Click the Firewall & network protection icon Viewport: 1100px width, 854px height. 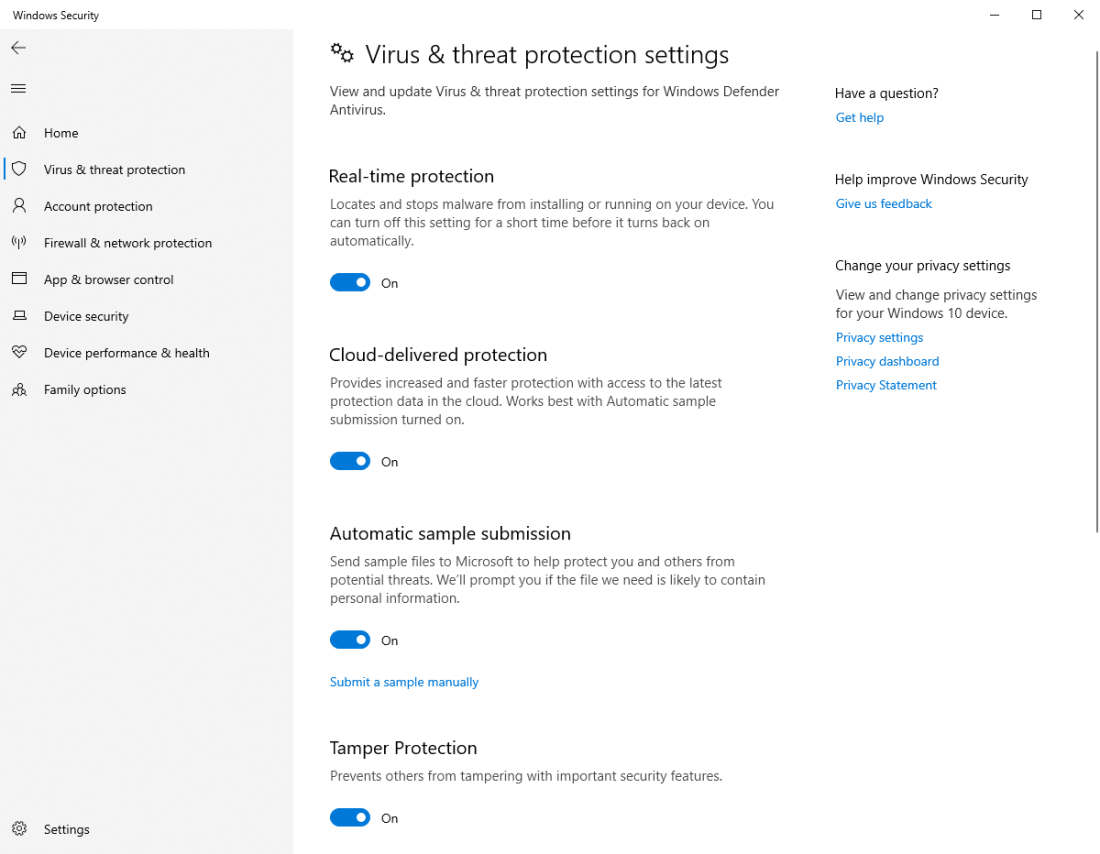19,243
